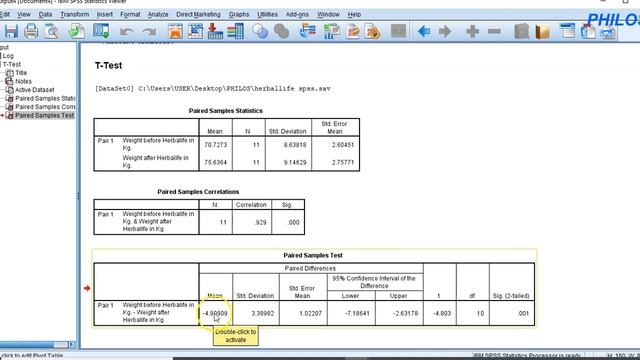Open the Transform menu
Image resolution: width=640 pixels, height=360 pixels.
[75, 14]
